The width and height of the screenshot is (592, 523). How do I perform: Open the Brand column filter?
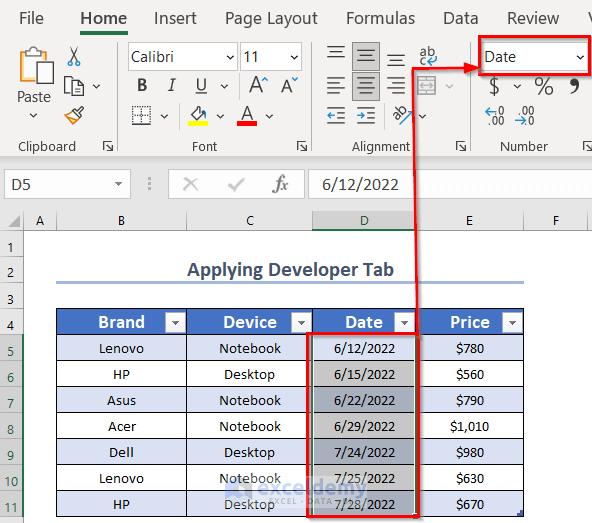click(175, 322)
